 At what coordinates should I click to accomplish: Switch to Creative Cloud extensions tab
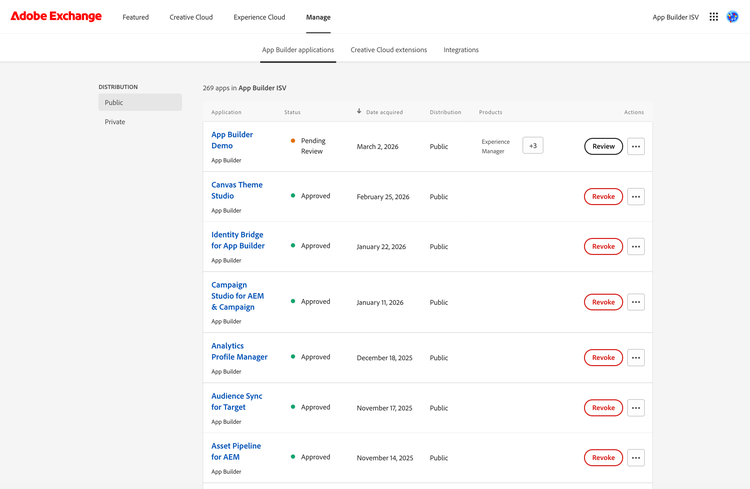coord(388,50)
